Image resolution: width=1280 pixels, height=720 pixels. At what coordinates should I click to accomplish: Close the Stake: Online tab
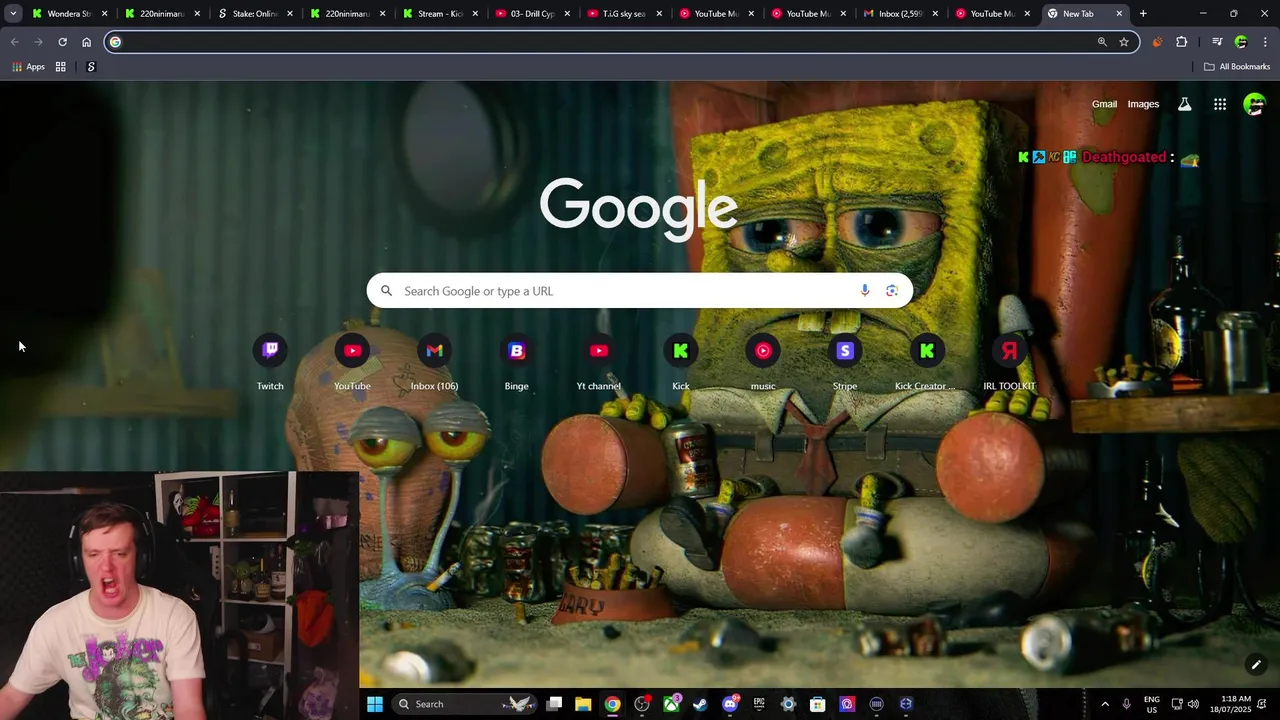tap(290, 14)
